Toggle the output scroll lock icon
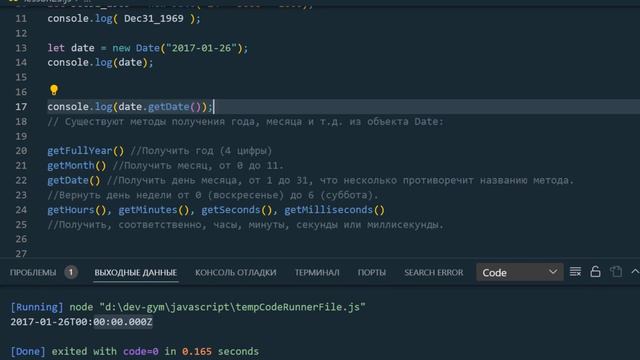 [x=596, y=272]
